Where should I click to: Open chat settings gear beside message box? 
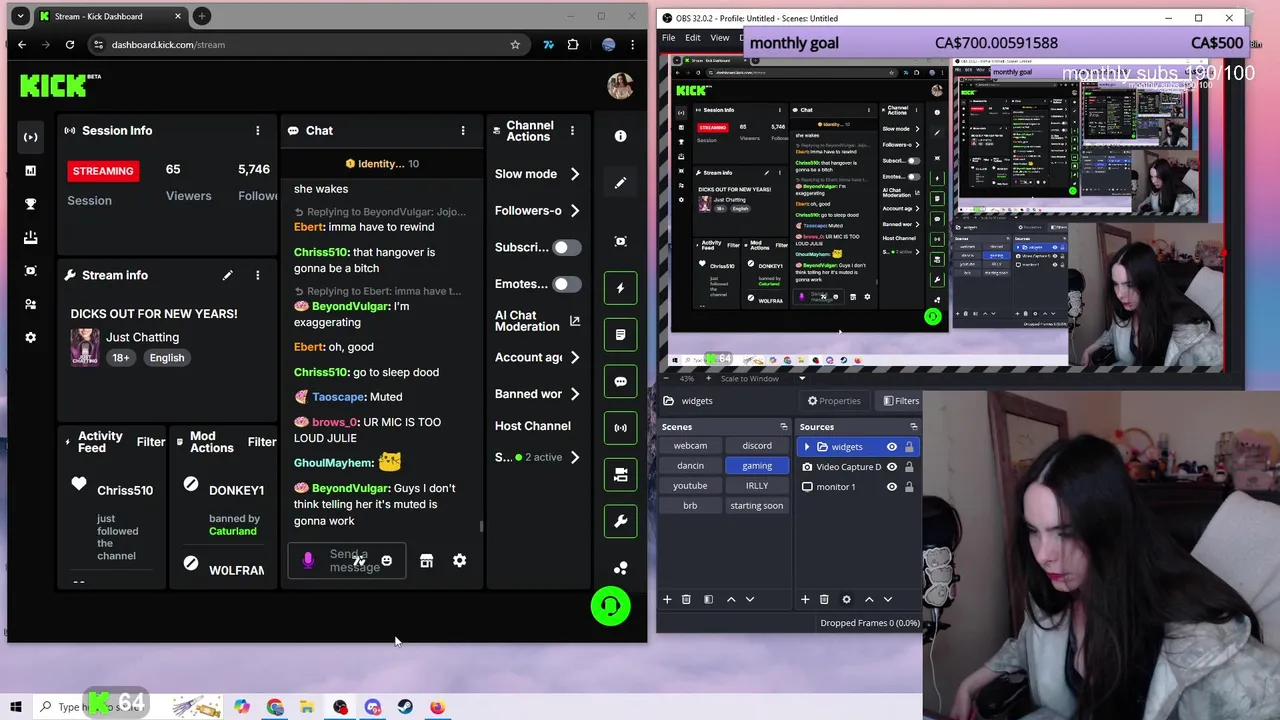pyautogui.click(x=459, y=561)
